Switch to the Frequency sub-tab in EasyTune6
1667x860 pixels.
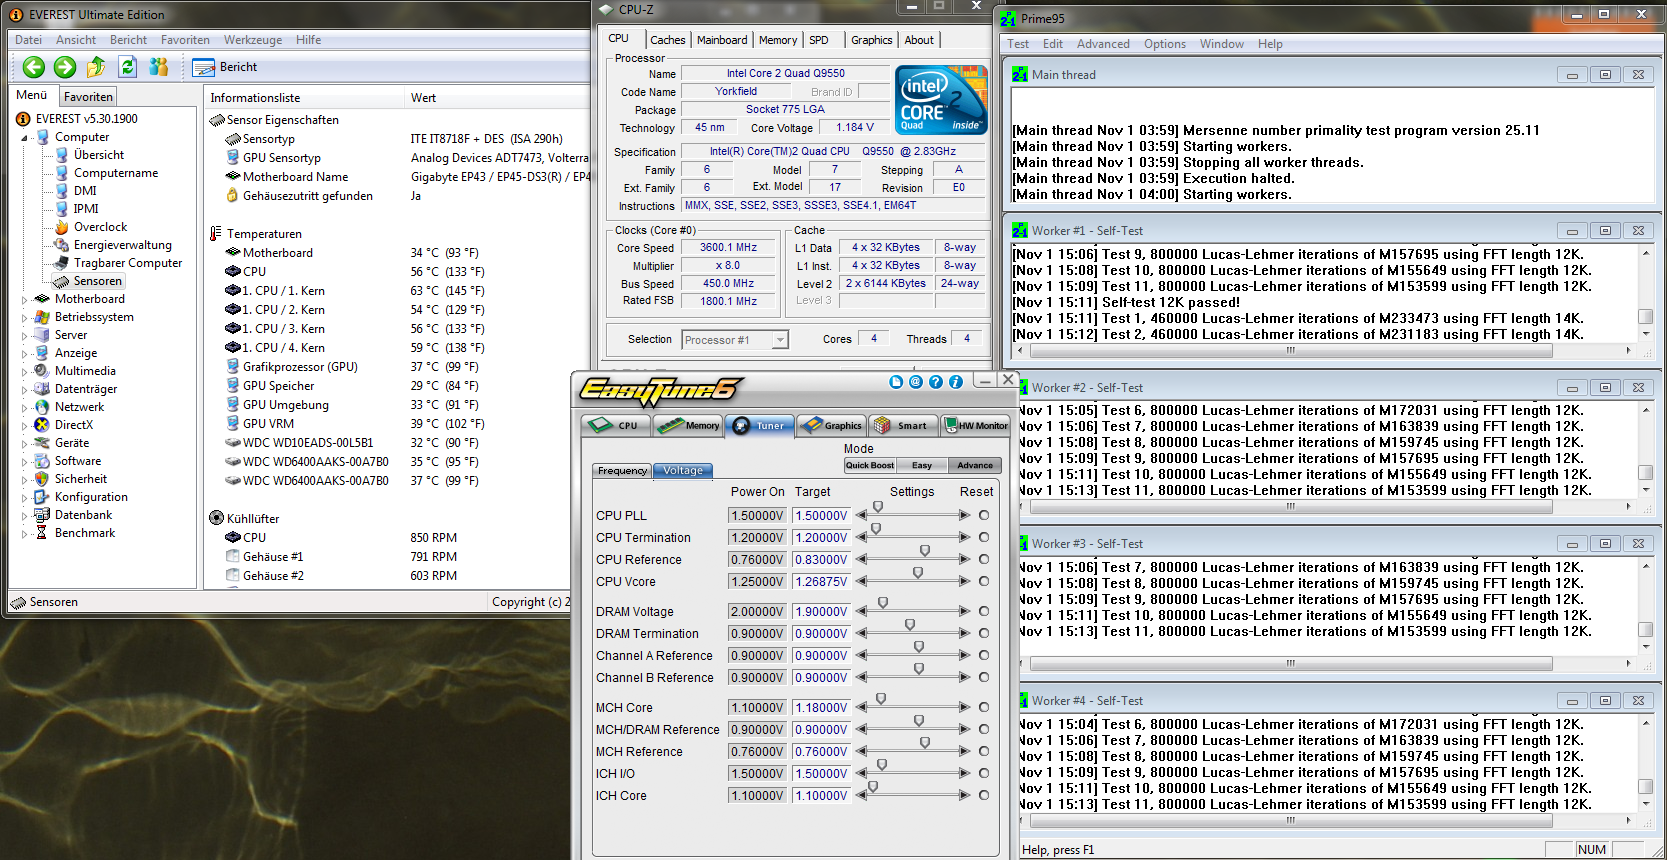point(622,471)
